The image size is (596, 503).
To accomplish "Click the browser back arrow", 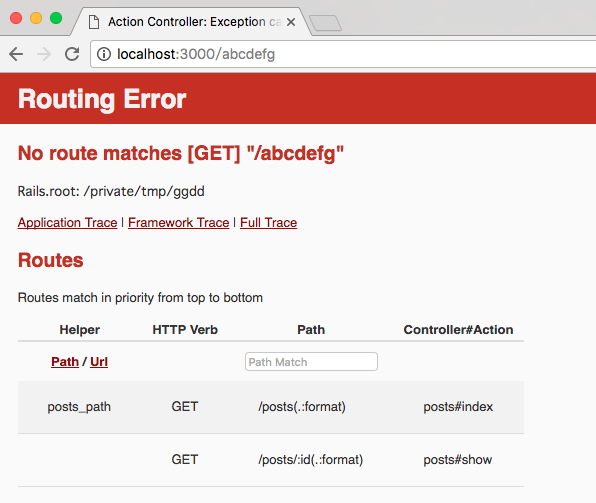I will [16, 54].
